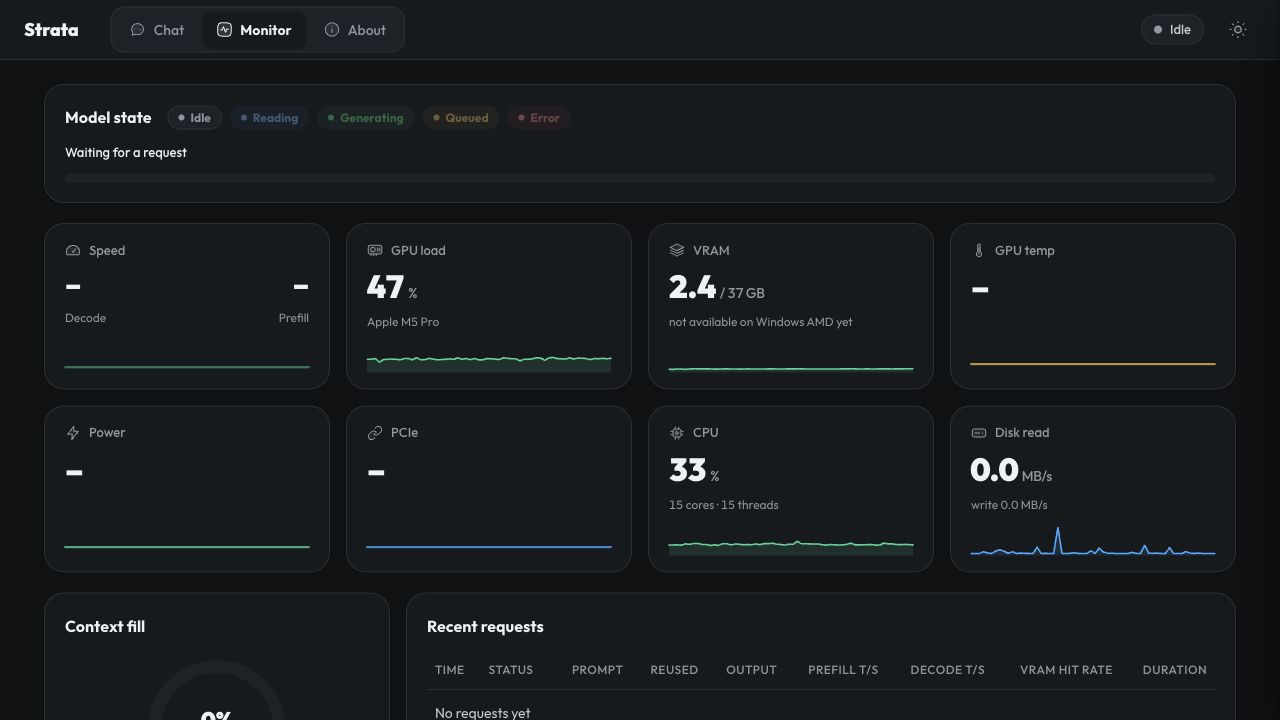Screen dimensions: 1280x720
Task: Click the CPU processor icon
Action: pos(677,433)
